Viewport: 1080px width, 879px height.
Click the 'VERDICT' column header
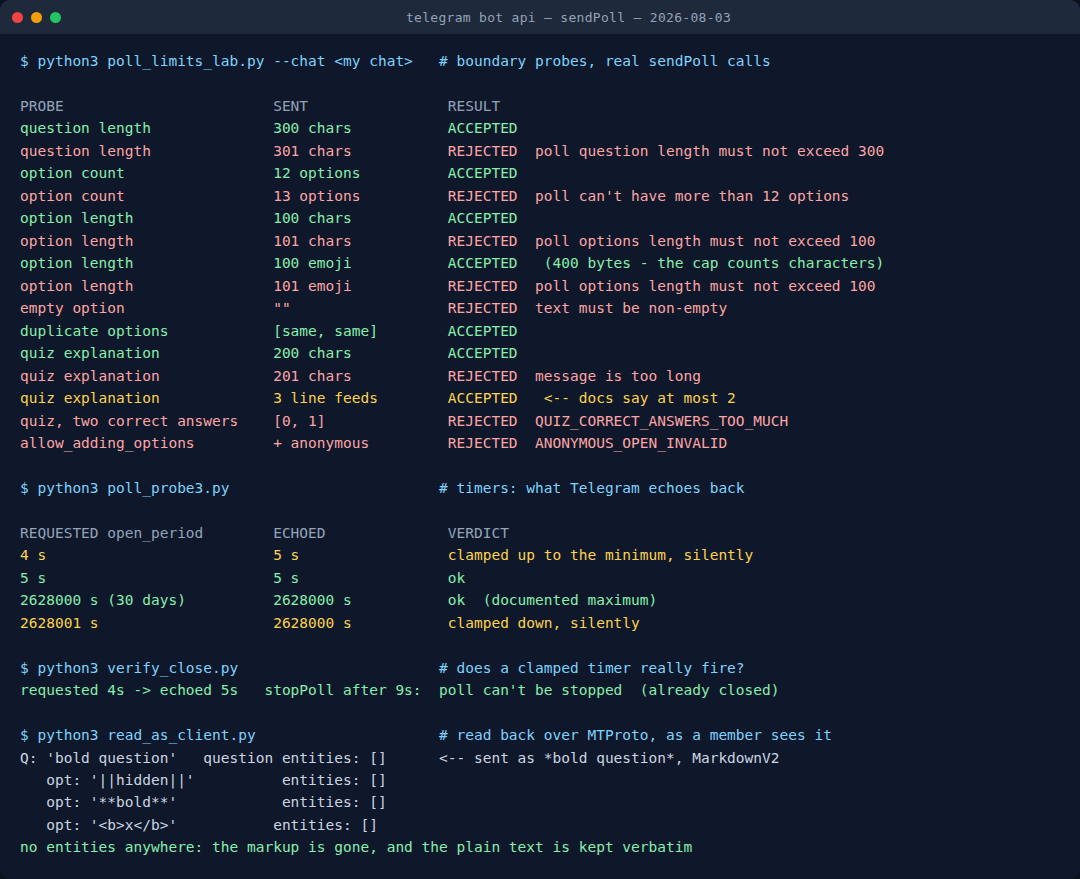point(478,533)
